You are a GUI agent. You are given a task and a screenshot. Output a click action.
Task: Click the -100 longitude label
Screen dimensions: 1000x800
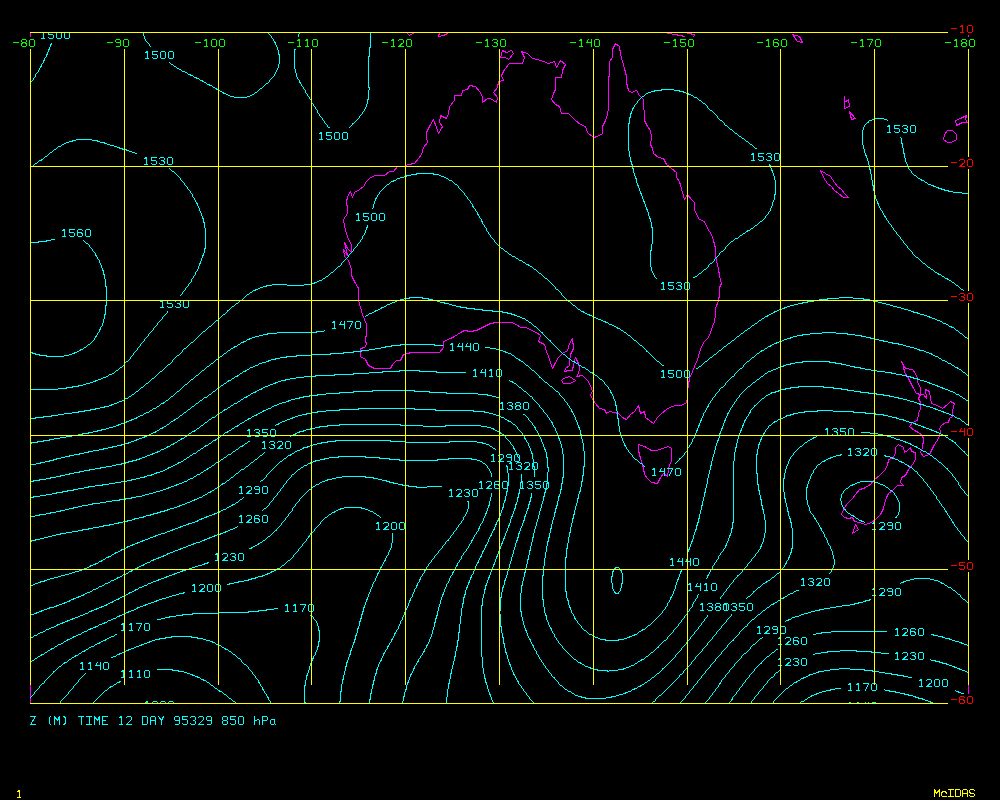210,43
